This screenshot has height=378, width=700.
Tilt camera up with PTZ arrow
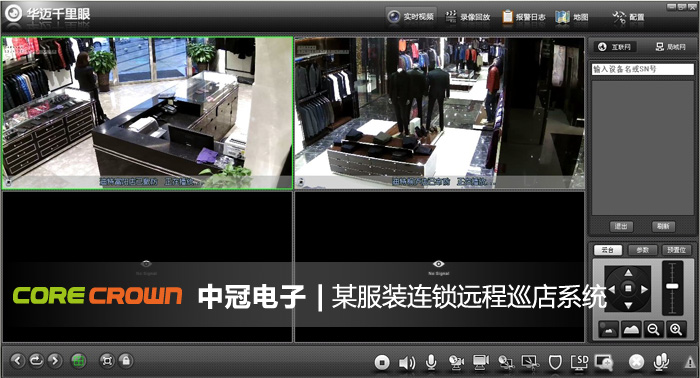(628, 272)
